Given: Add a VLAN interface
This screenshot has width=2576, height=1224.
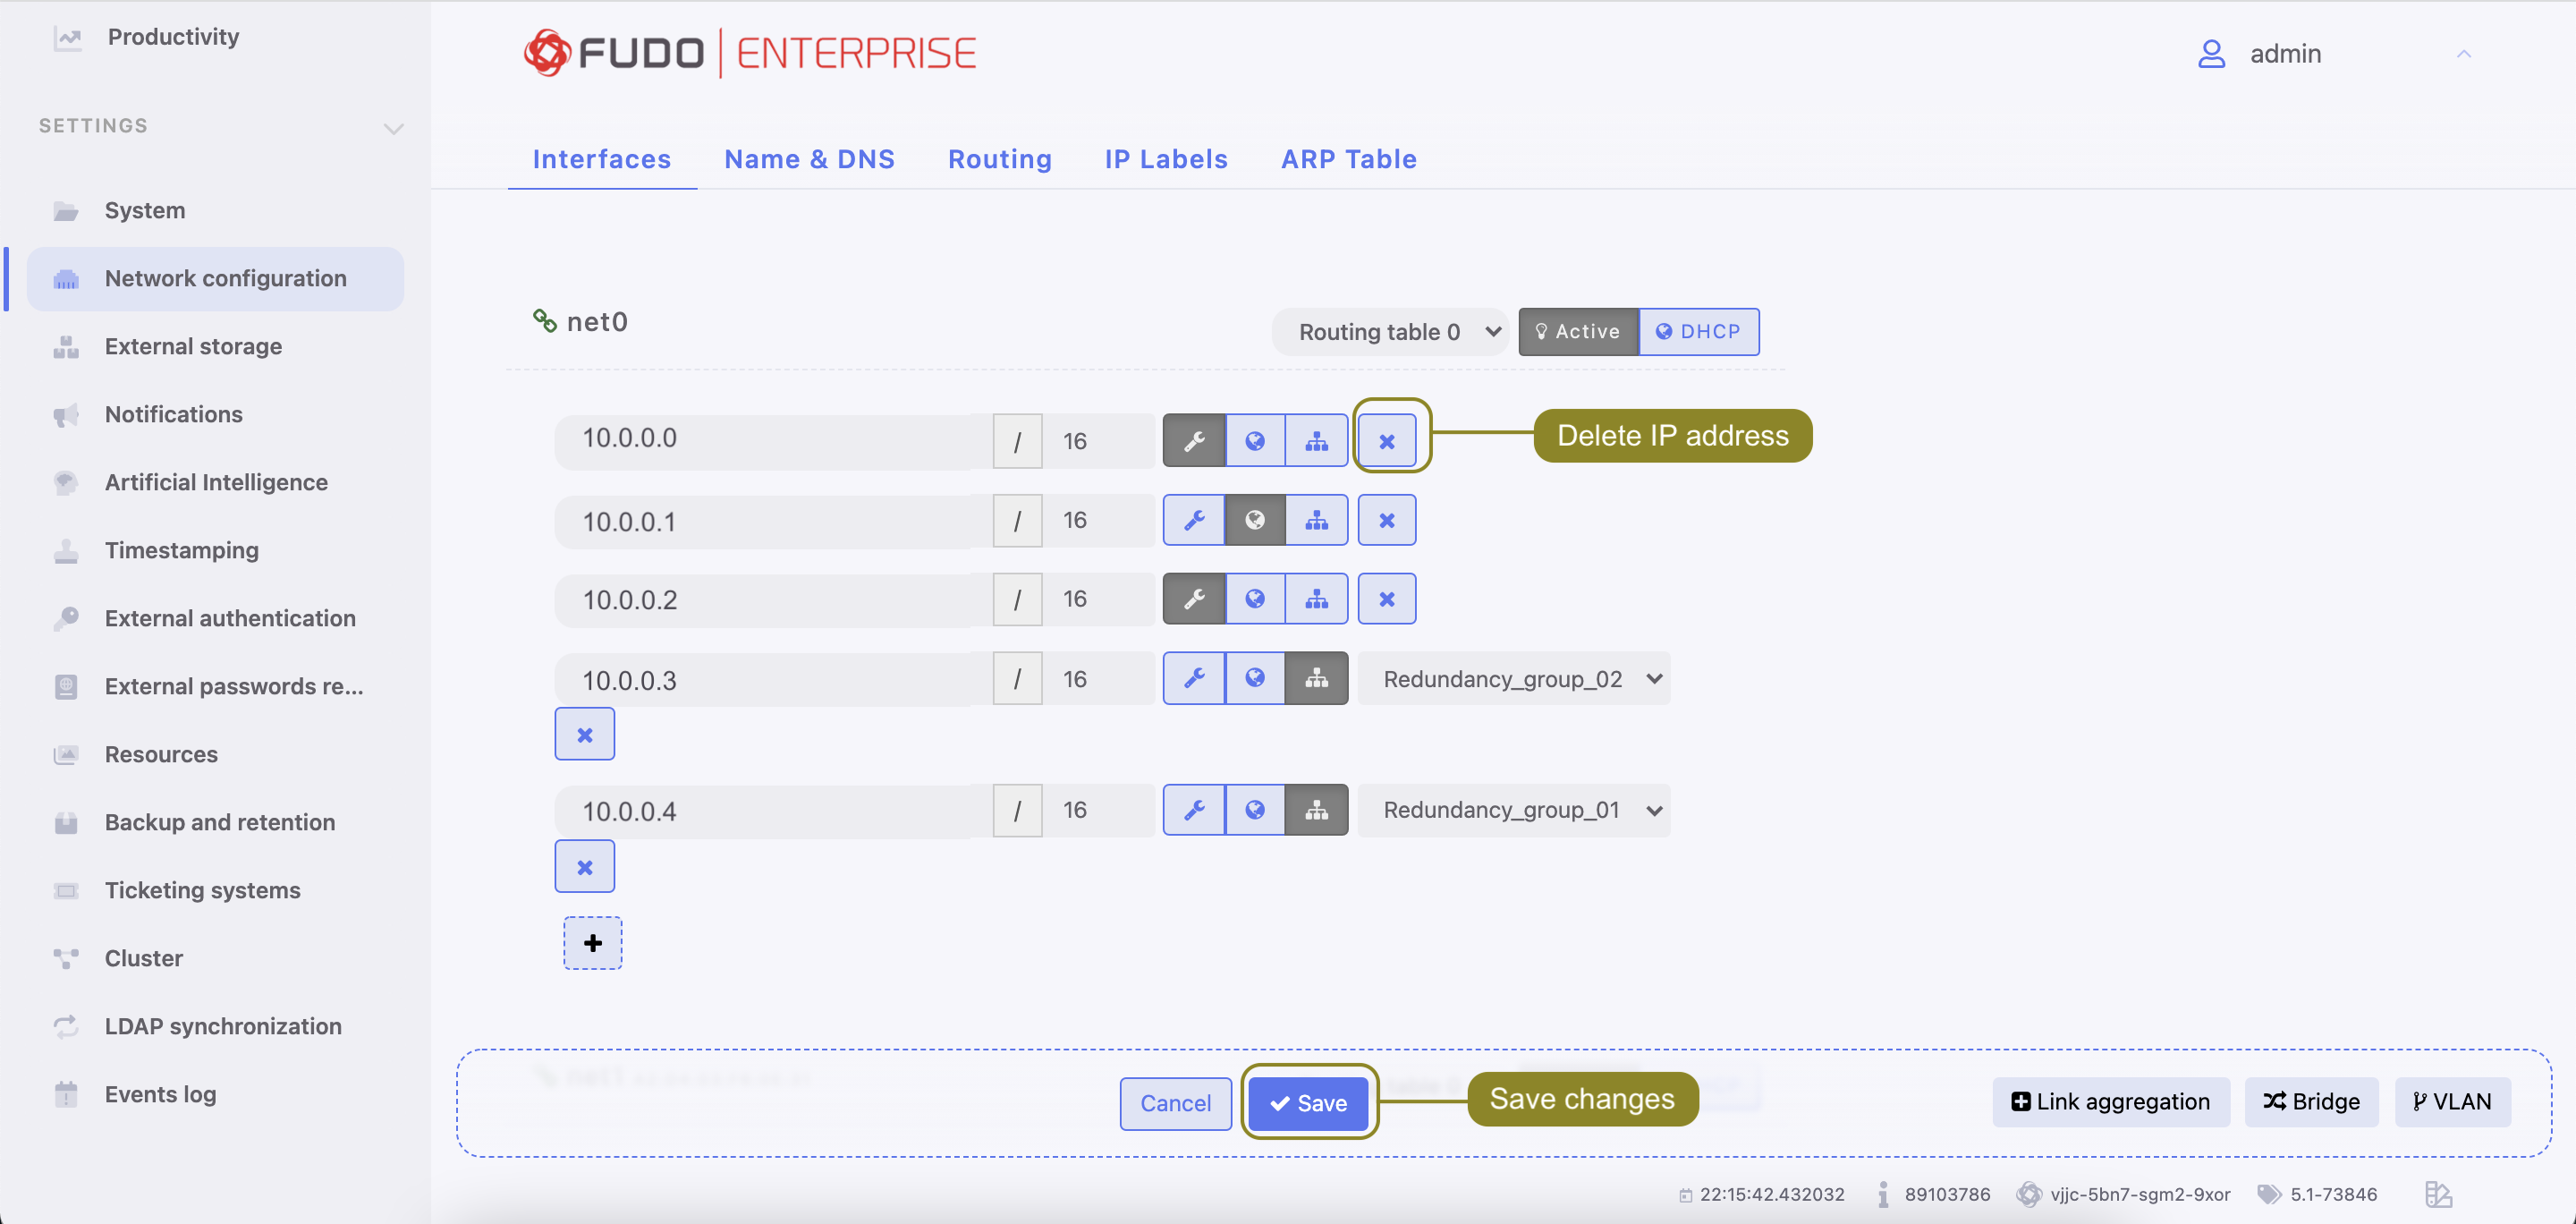Looking at the screenshot, I should [2453, 1102].
